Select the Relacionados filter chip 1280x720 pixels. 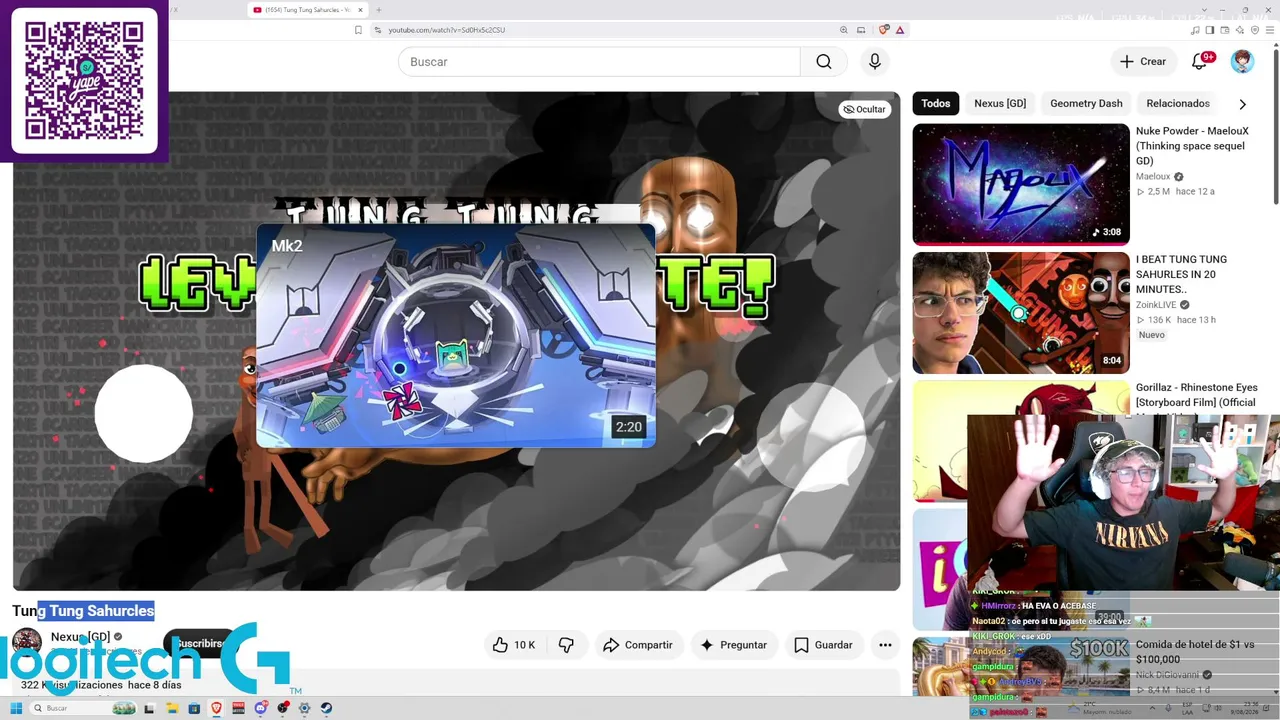coord(1178,103)
